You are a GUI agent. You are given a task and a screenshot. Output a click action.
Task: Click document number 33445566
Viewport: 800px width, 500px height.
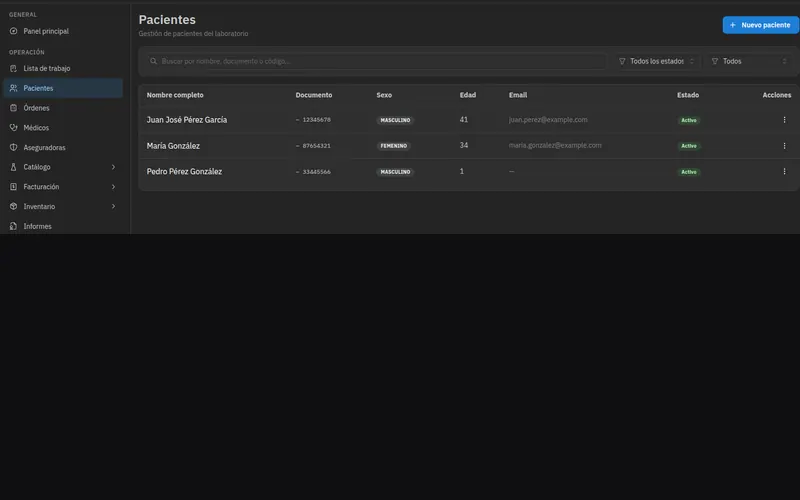pos(316,172)
